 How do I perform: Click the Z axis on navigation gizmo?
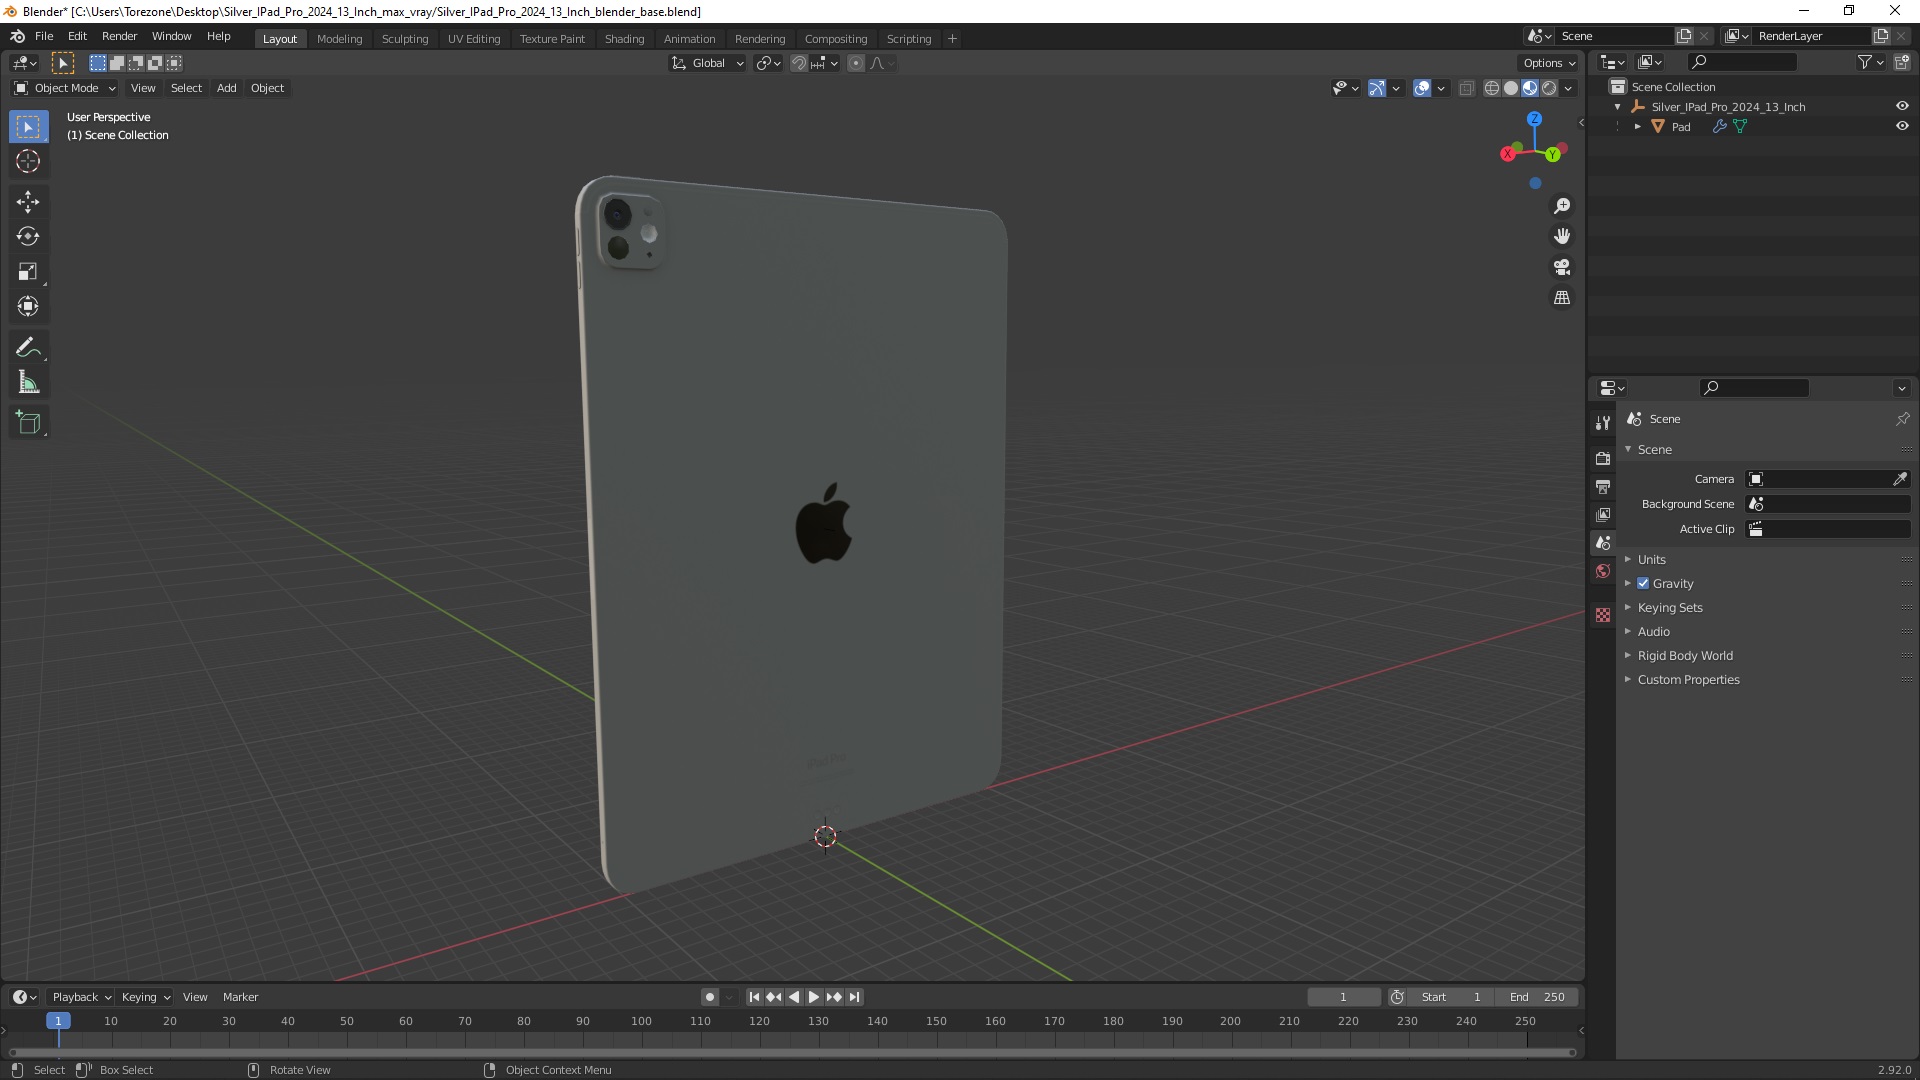1534,119
